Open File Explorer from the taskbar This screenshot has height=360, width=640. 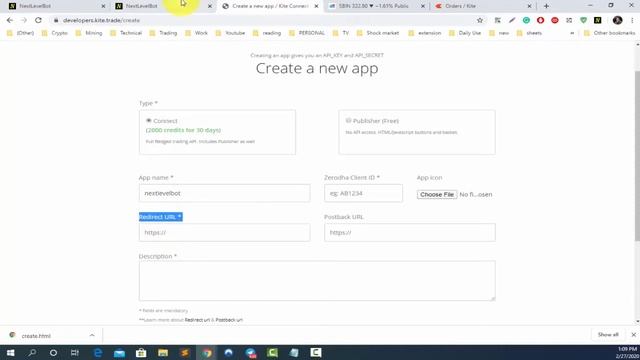click(163, 353)
